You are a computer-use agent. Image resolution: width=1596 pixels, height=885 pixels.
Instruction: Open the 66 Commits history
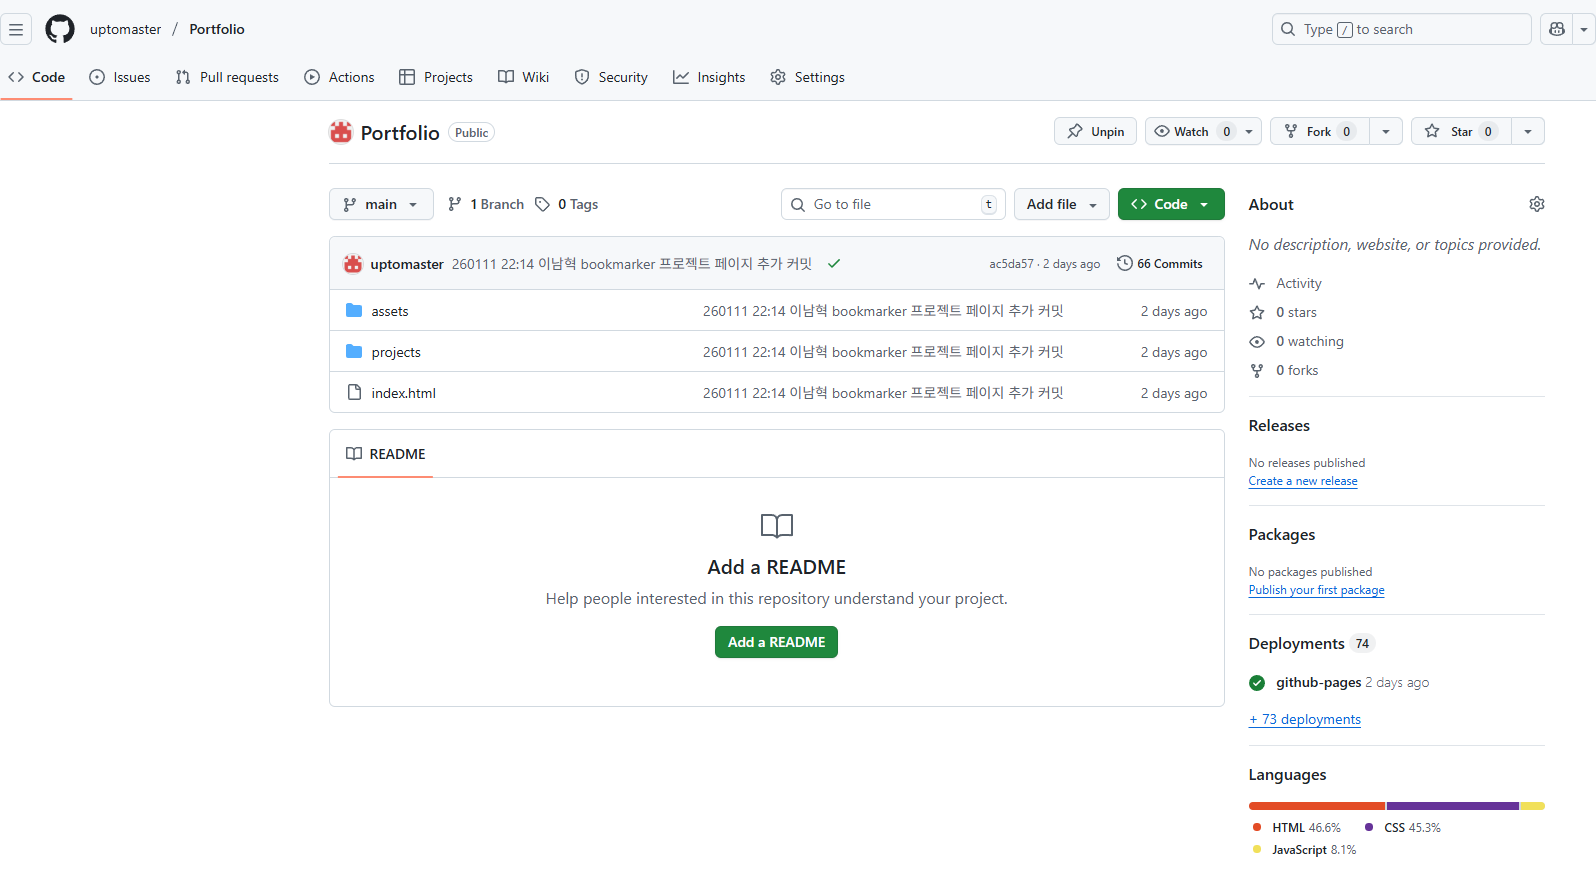point(1159,264)
